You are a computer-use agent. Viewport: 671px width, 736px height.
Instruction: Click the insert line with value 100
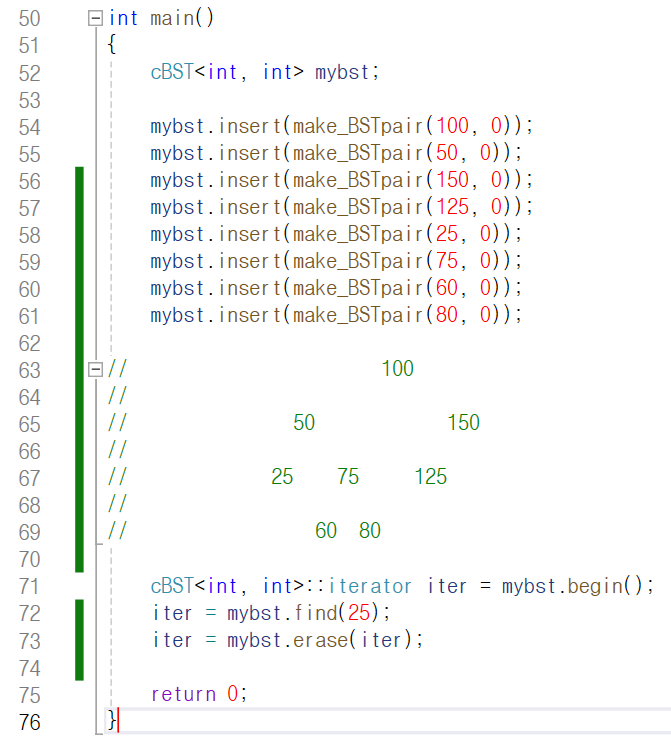click(342, 126)
